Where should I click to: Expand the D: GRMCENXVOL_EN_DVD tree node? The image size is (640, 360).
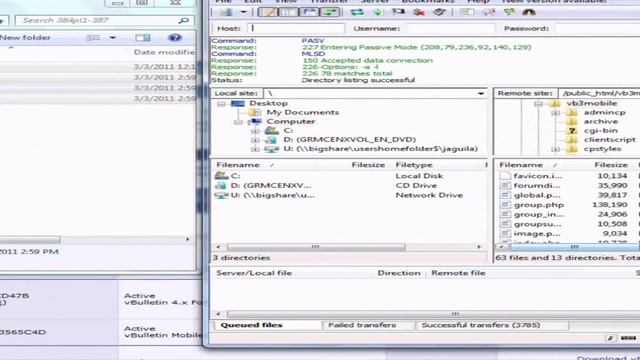[x=255, y=140]
